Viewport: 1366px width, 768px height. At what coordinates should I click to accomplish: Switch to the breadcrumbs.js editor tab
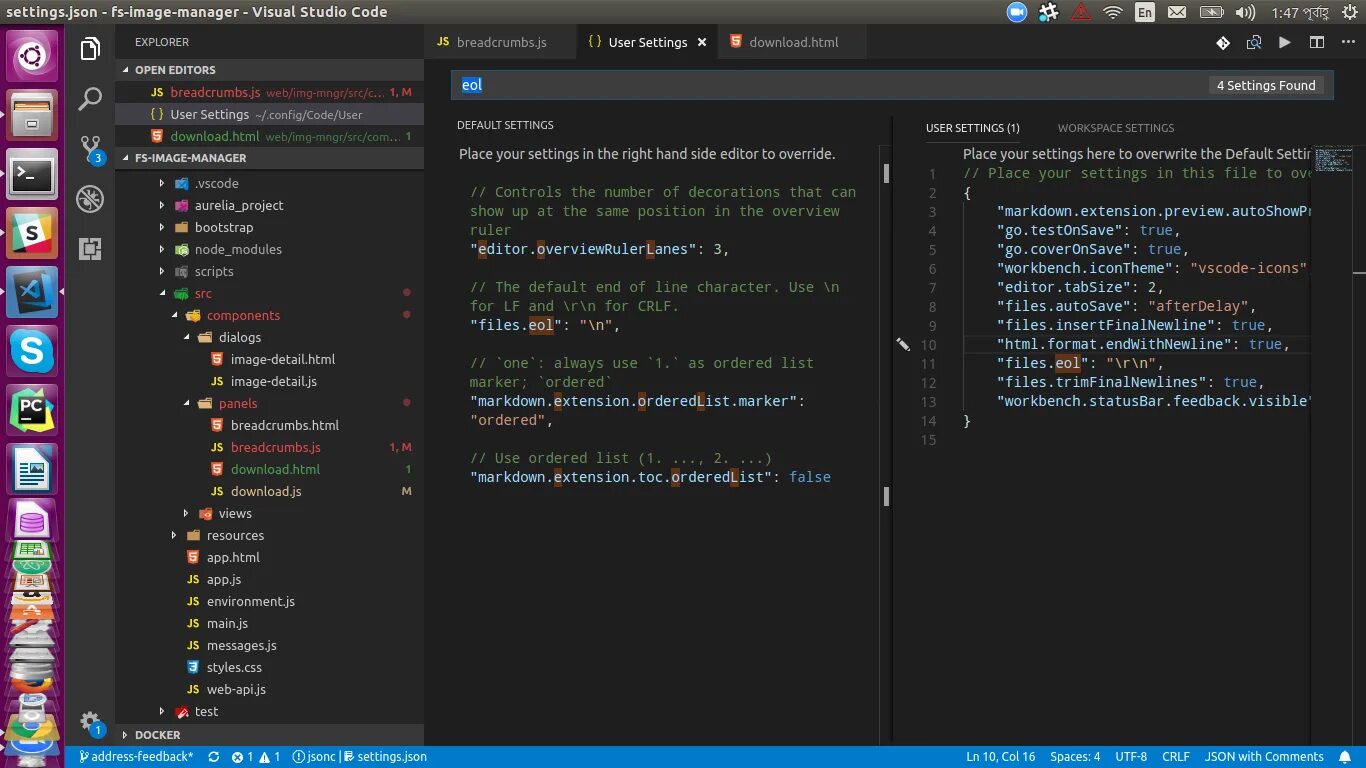point(501,42)
